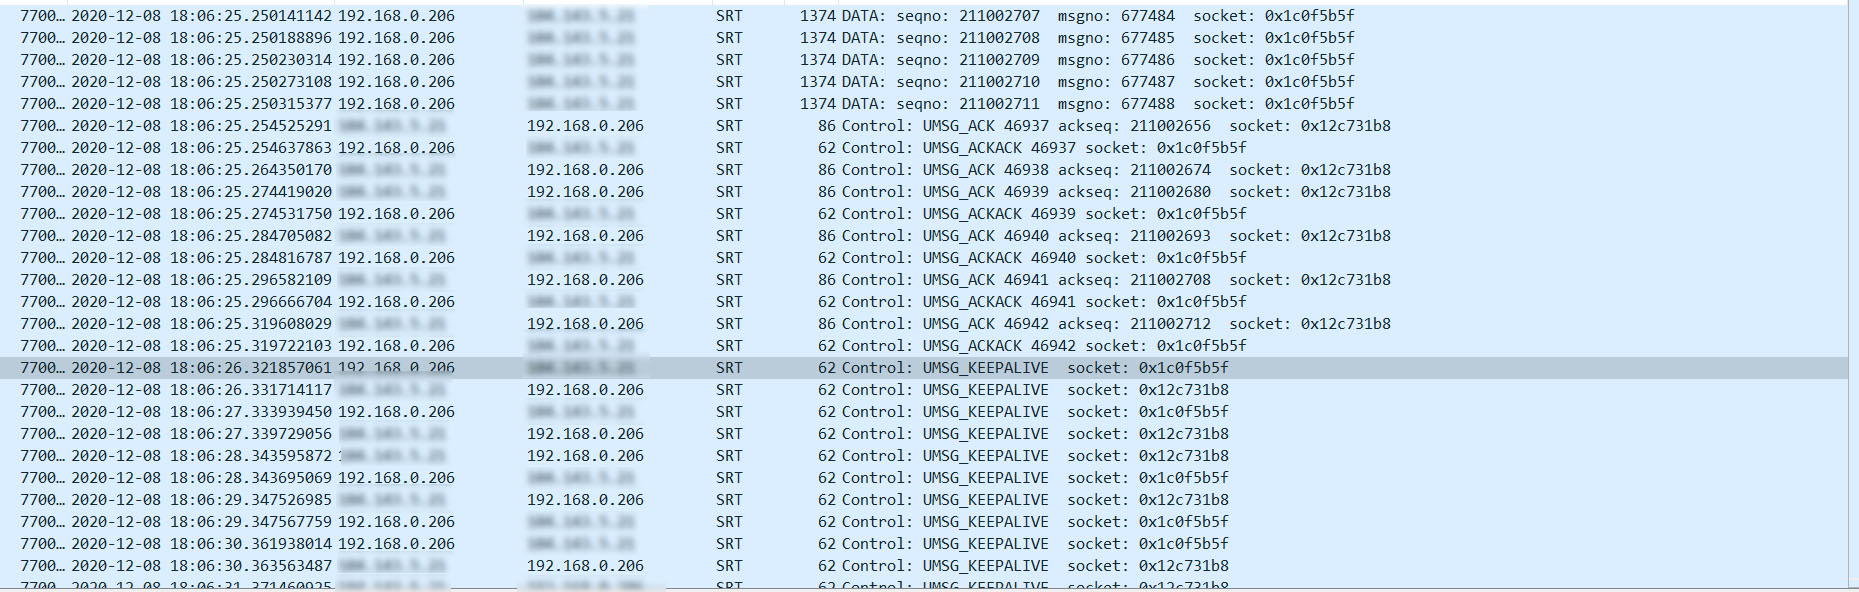Select the keepalive packet at 18:06:28.343595872
Image resolution: width=1859 pixels, height=592 pixels.
[x=900, y=455]
